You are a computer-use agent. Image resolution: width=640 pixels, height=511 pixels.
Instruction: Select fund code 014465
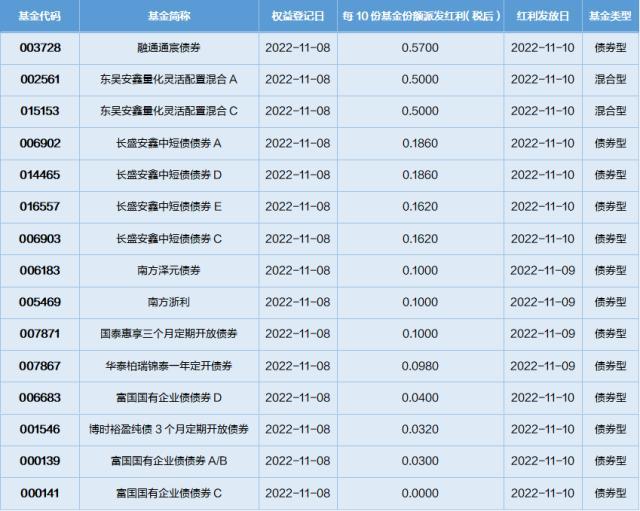point(40,175)
